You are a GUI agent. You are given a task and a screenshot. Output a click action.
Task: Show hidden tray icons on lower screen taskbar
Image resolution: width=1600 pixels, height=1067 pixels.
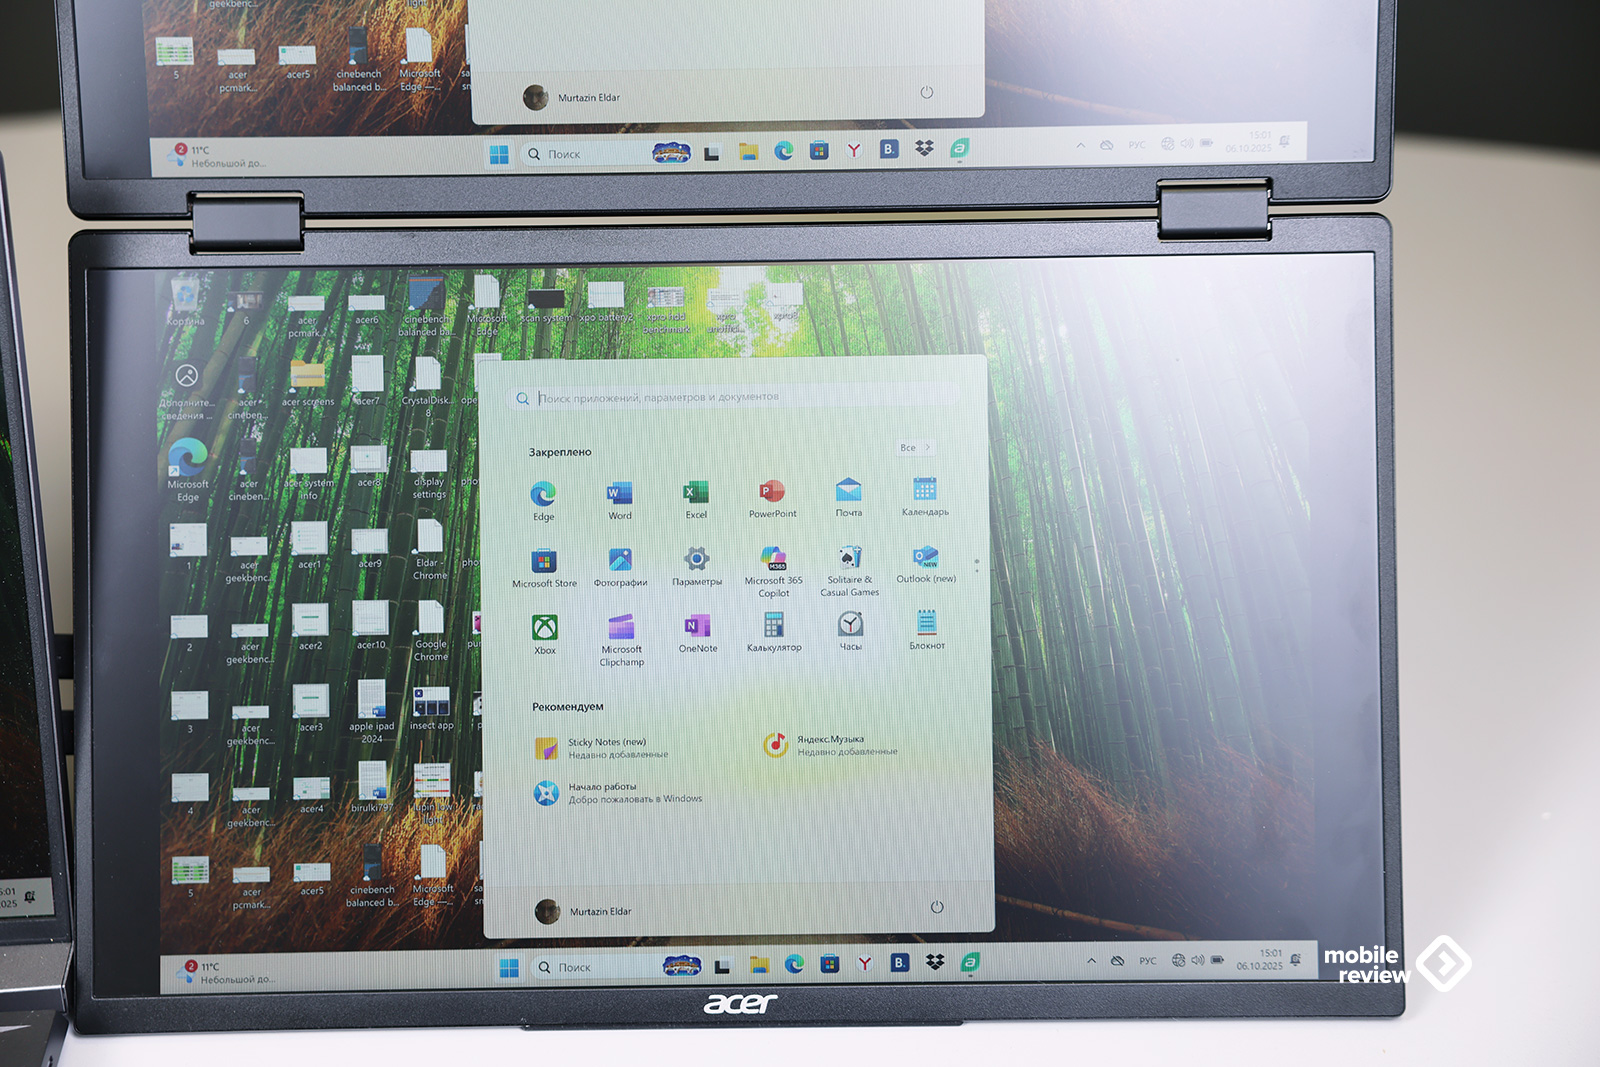1091,961
